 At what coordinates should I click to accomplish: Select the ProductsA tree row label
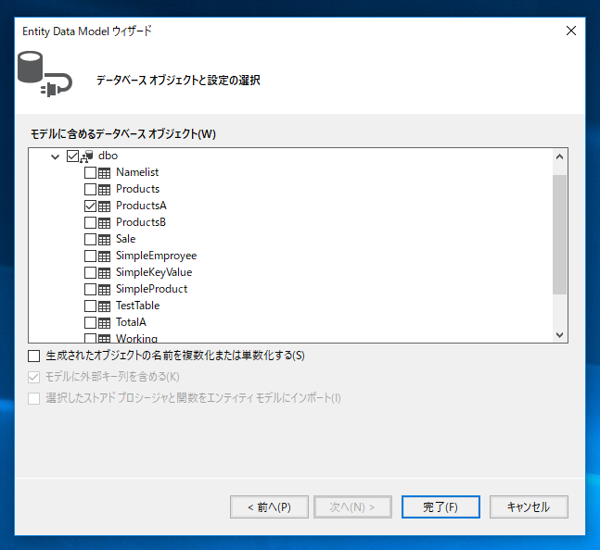tap(141, 206)
